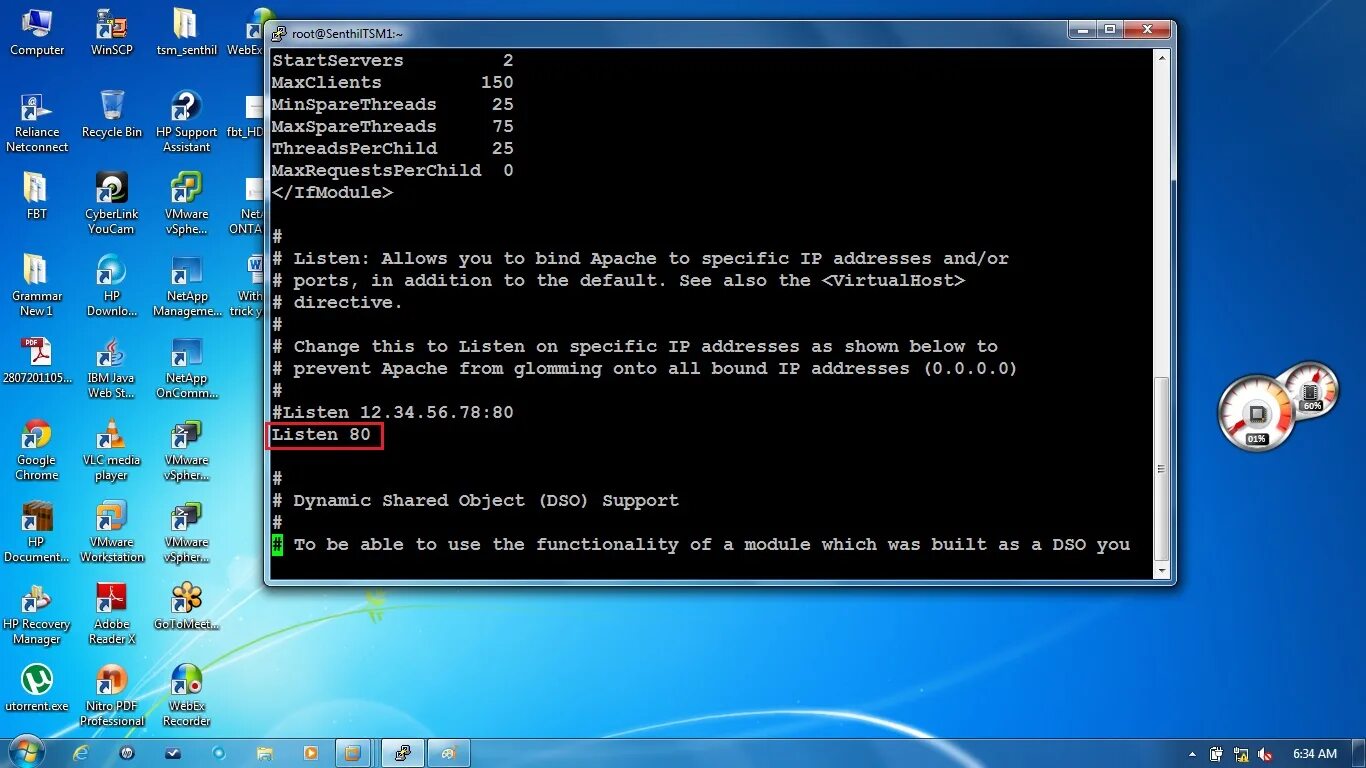Open the 2807201105 PDF file

tap(37, 360)
